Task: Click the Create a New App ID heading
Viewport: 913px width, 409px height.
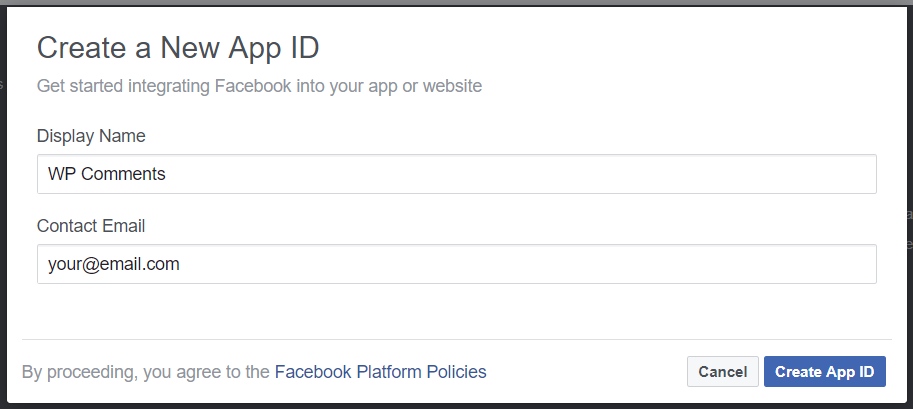Action: pyautogui.click(x=178, y=47)
